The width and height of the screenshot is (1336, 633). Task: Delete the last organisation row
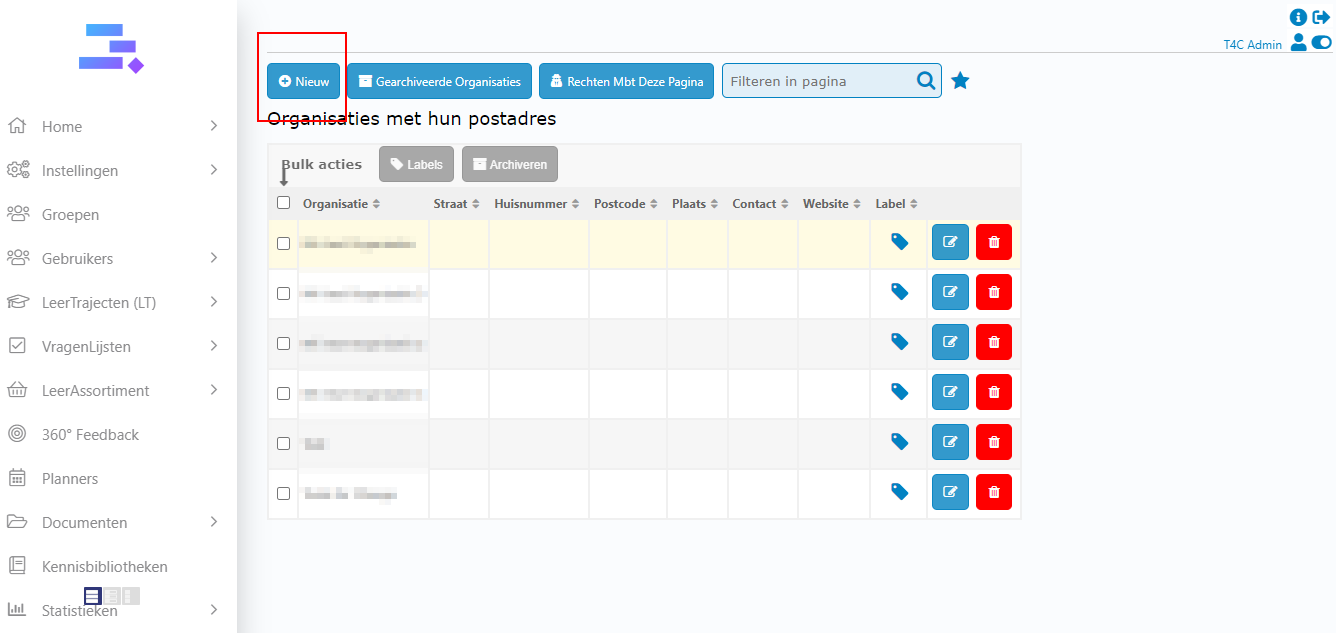pos(993,492)
